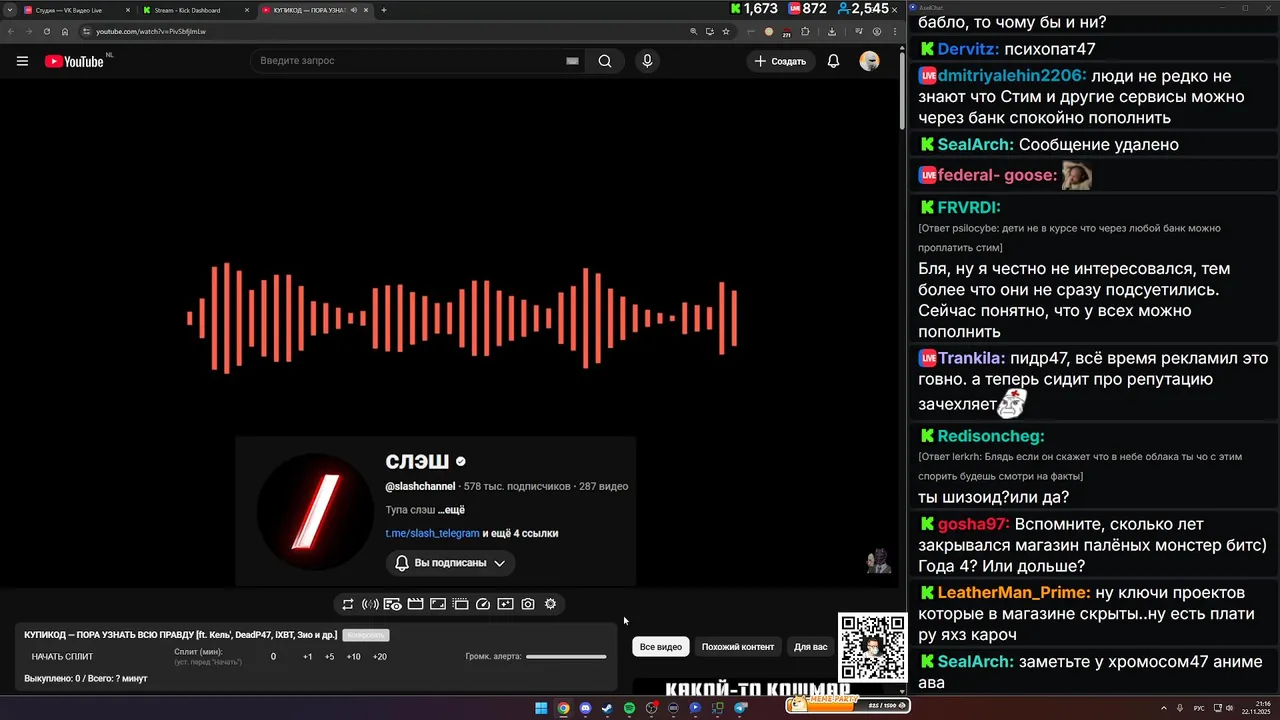
Task: Take a screenshot with the camera icon
Action: [x=528, y=604]
